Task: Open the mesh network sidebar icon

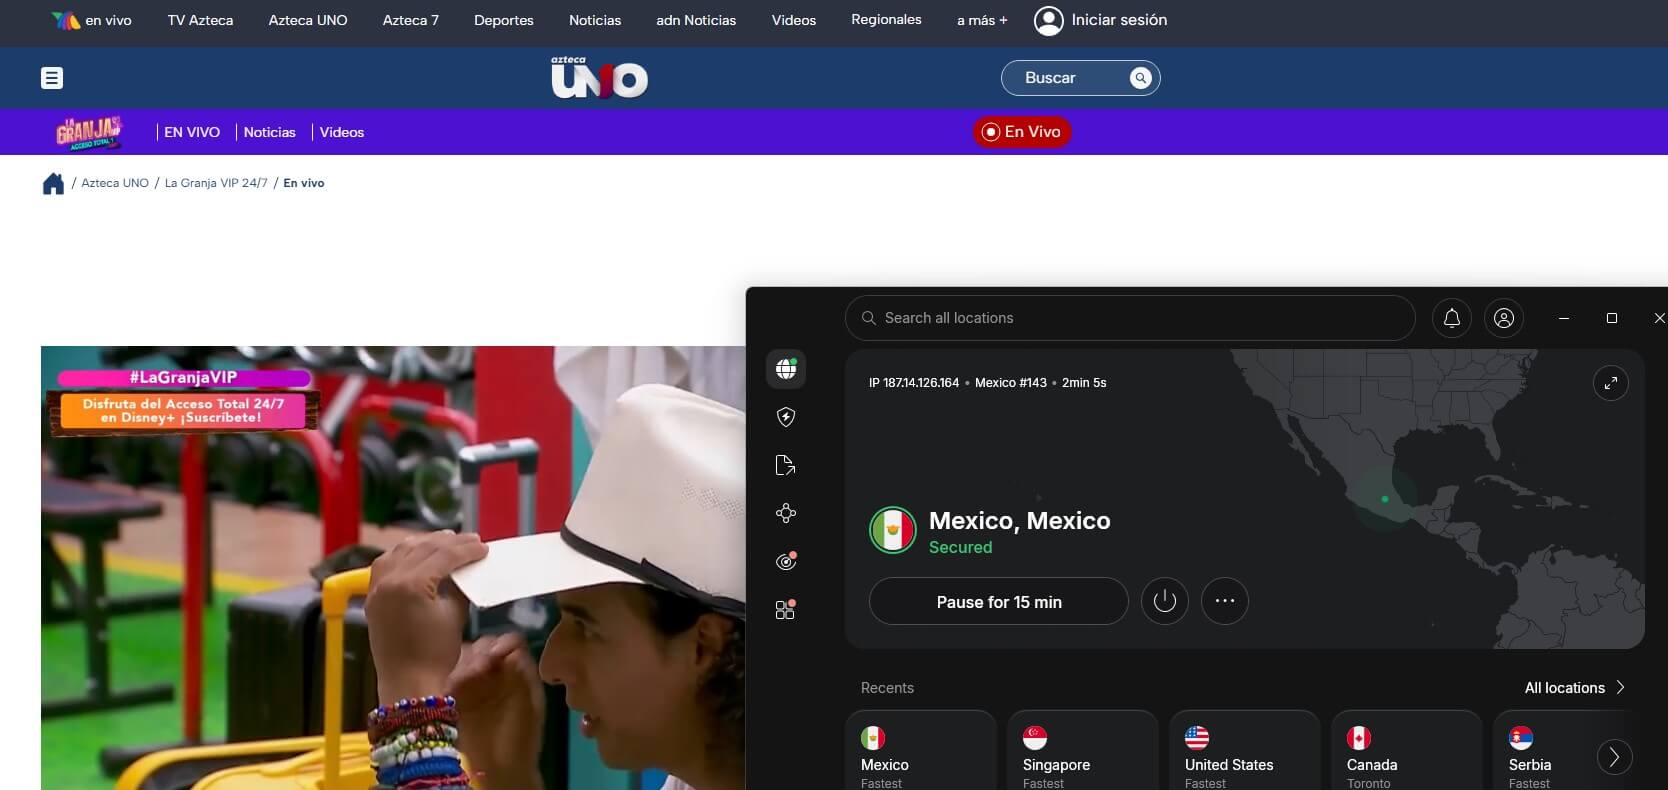Action: (x=786, y=513)
